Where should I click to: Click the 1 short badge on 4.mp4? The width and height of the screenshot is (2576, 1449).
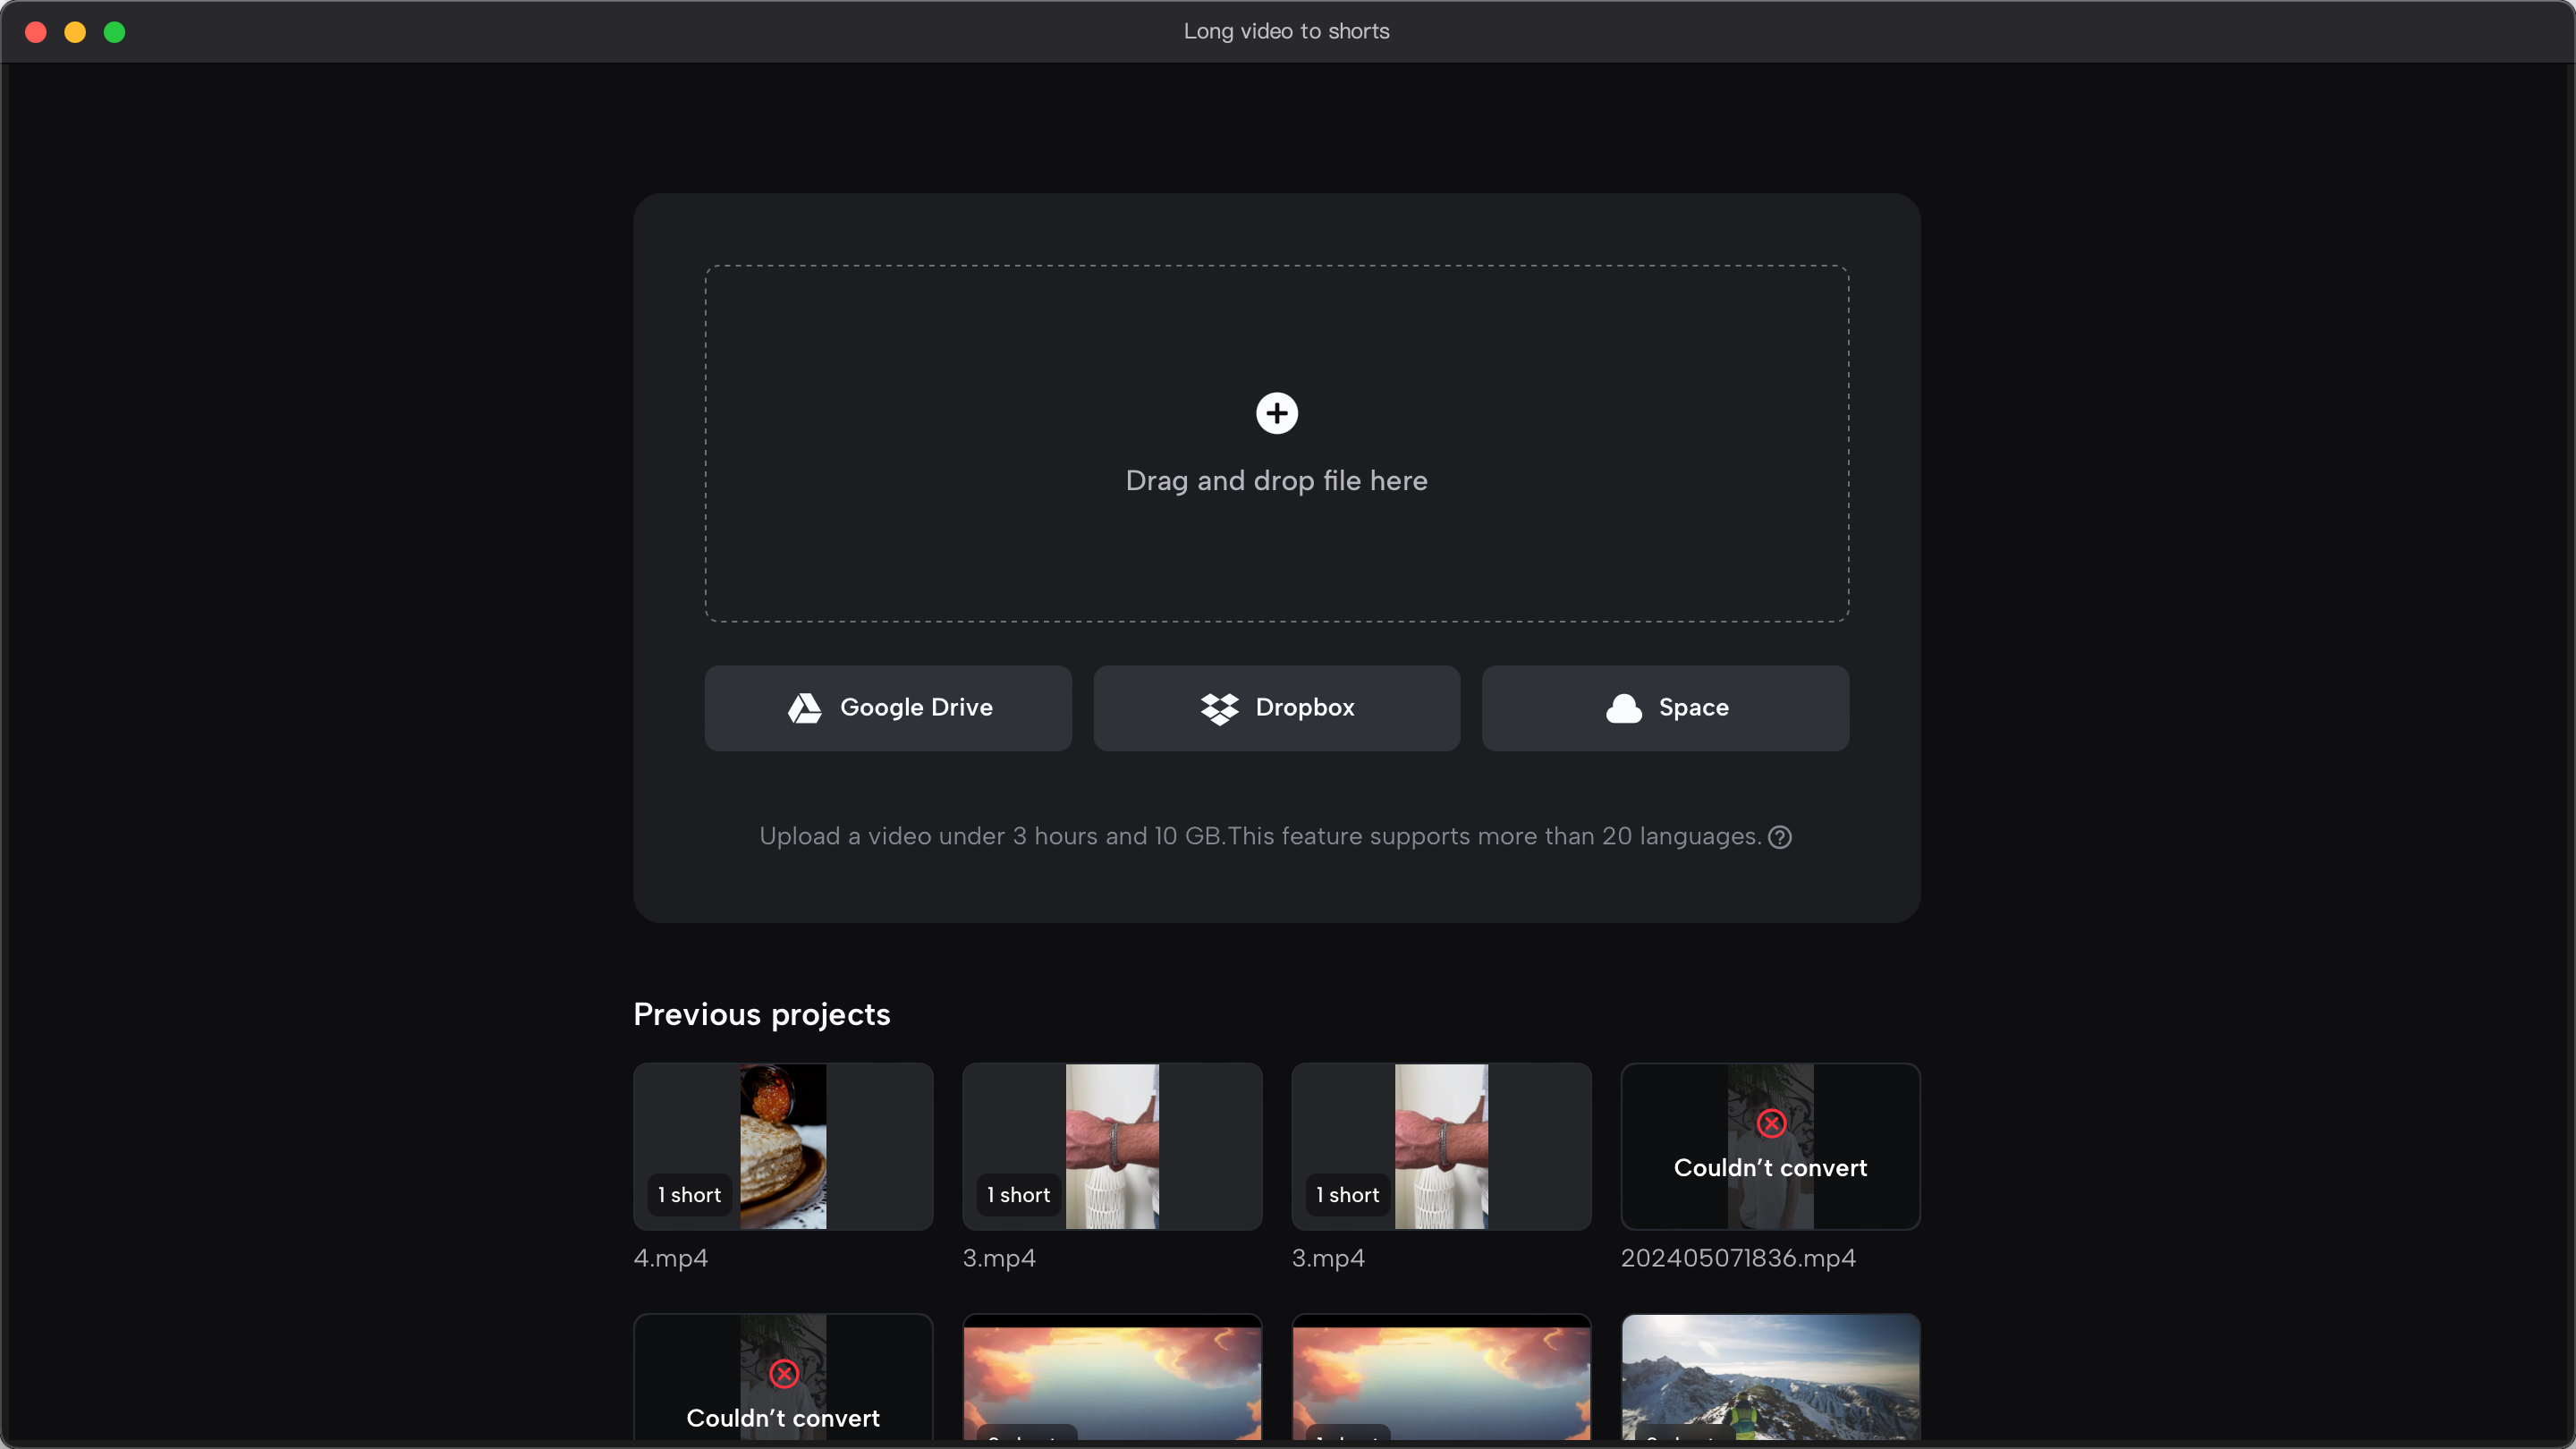coord(688,1195)
